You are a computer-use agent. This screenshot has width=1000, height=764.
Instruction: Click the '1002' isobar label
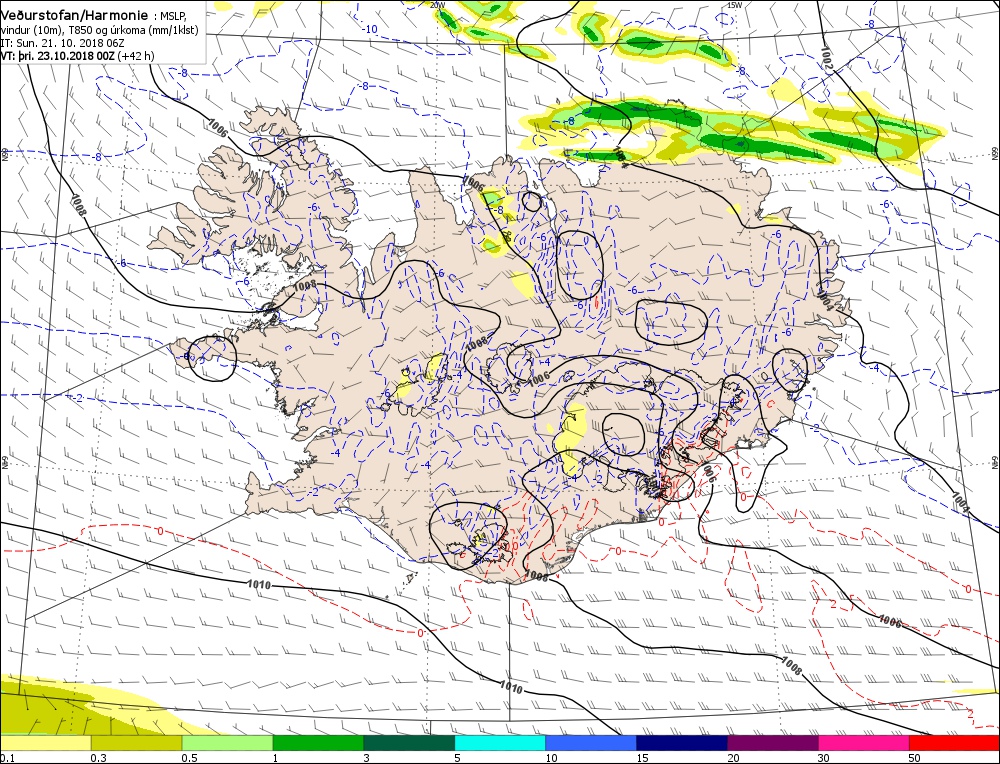(827, 58)
